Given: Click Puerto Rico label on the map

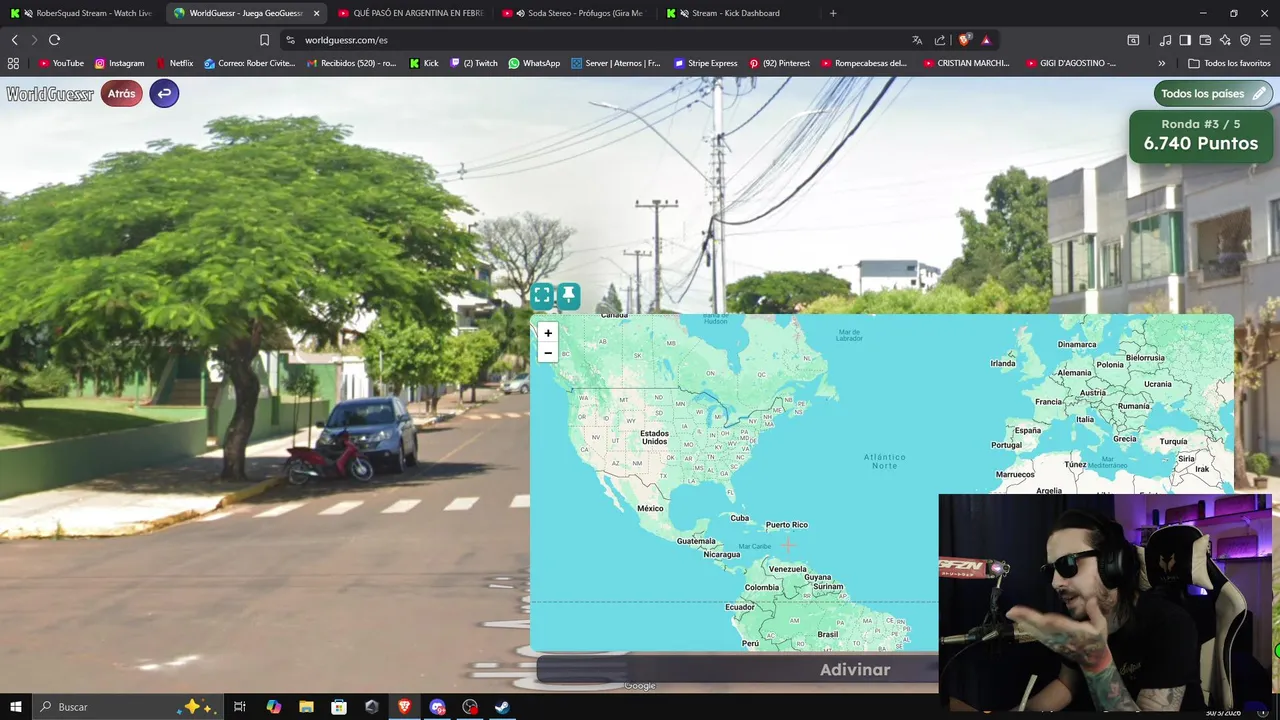Looking at the screenshot, I should tap(786, 524).
